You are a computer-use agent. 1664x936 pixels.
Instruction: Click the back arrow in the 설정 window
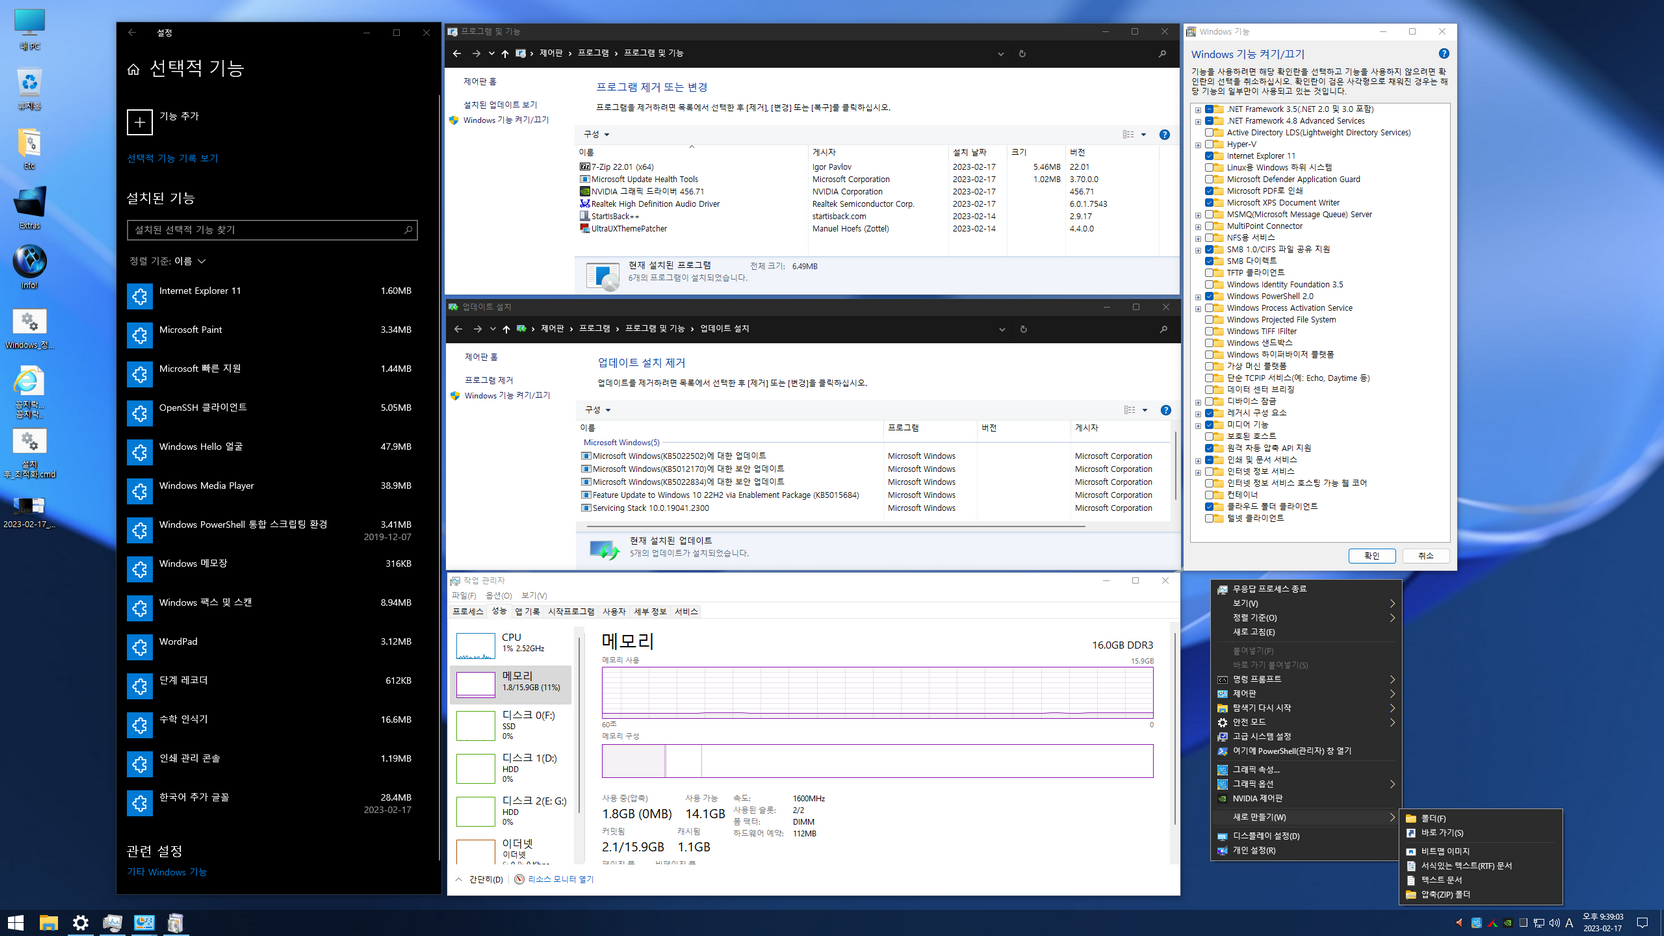(x=132, y=32)
